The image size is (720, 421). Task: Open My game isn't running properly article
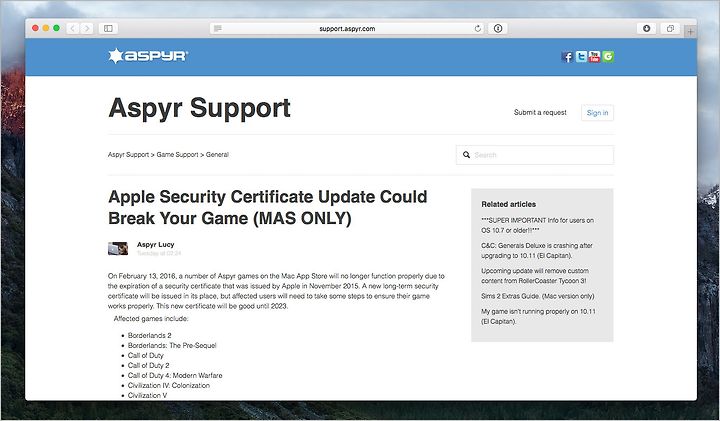click(538, 316)
